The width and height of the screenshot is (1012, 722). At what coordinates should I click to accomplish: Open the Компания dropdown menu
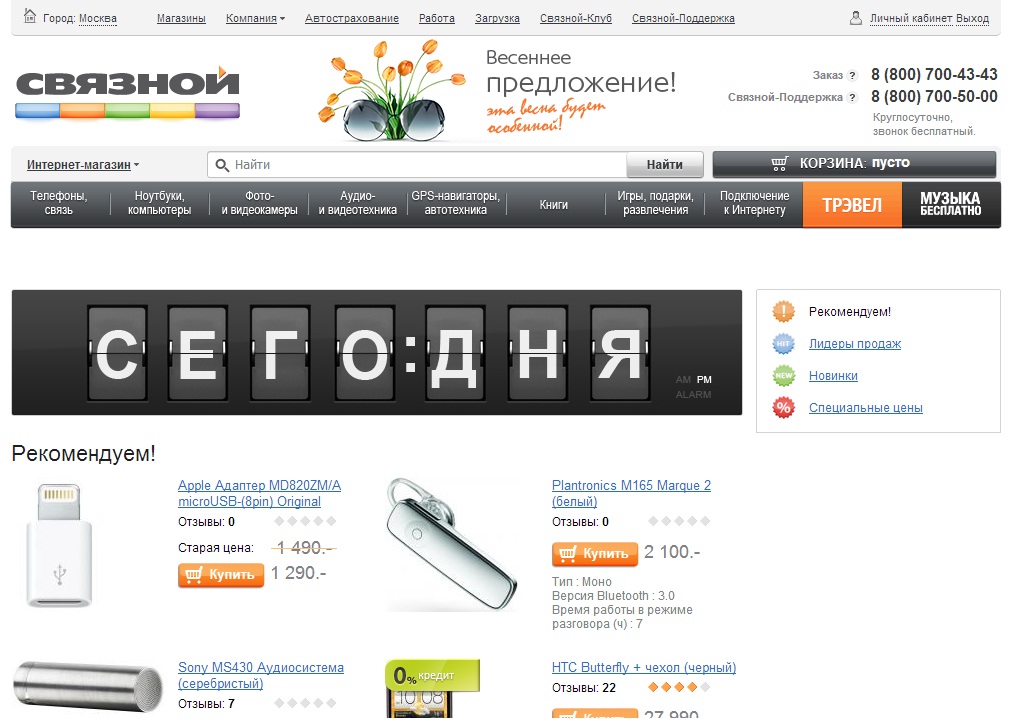point(256,19)
